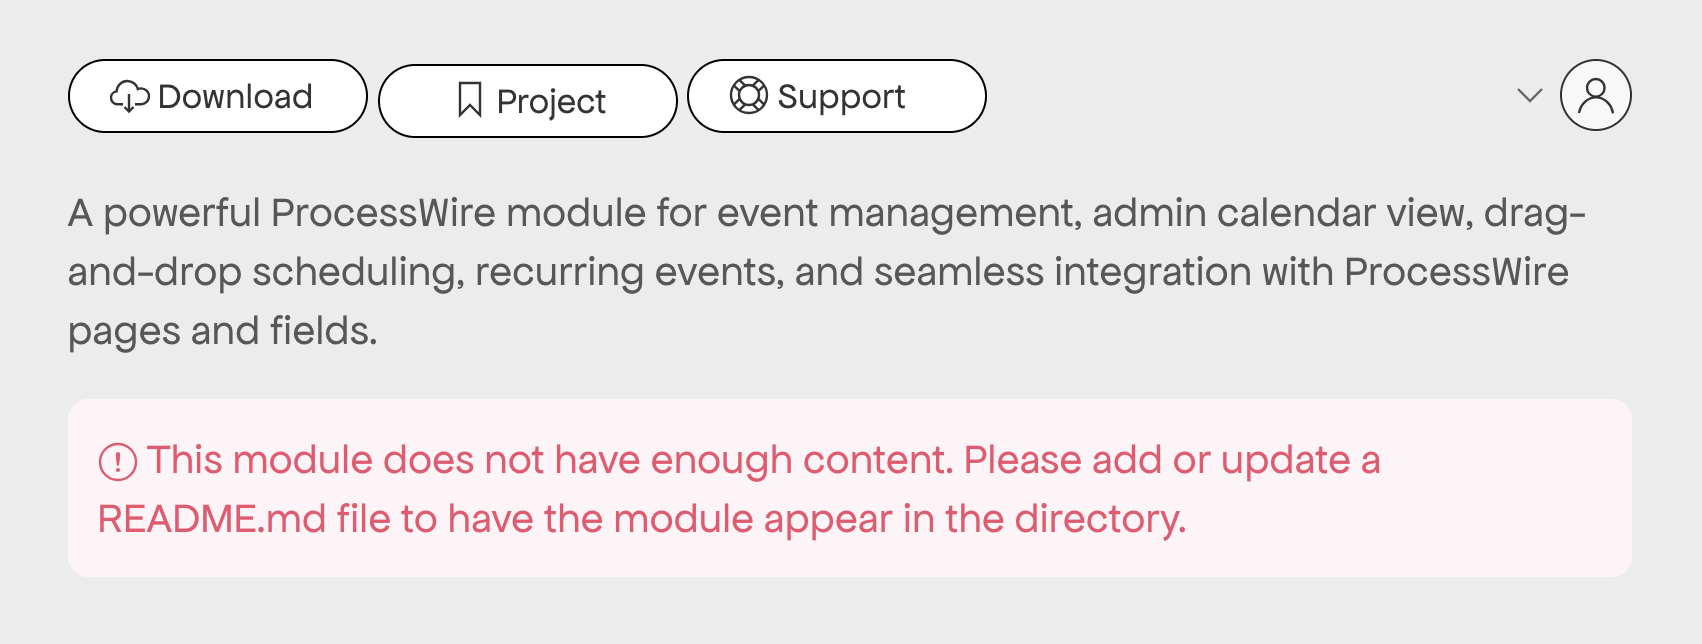Screen dimensions: 1702x644
Task: Click 'and-drop scheduling' in description
Action: tap(266, 272)
